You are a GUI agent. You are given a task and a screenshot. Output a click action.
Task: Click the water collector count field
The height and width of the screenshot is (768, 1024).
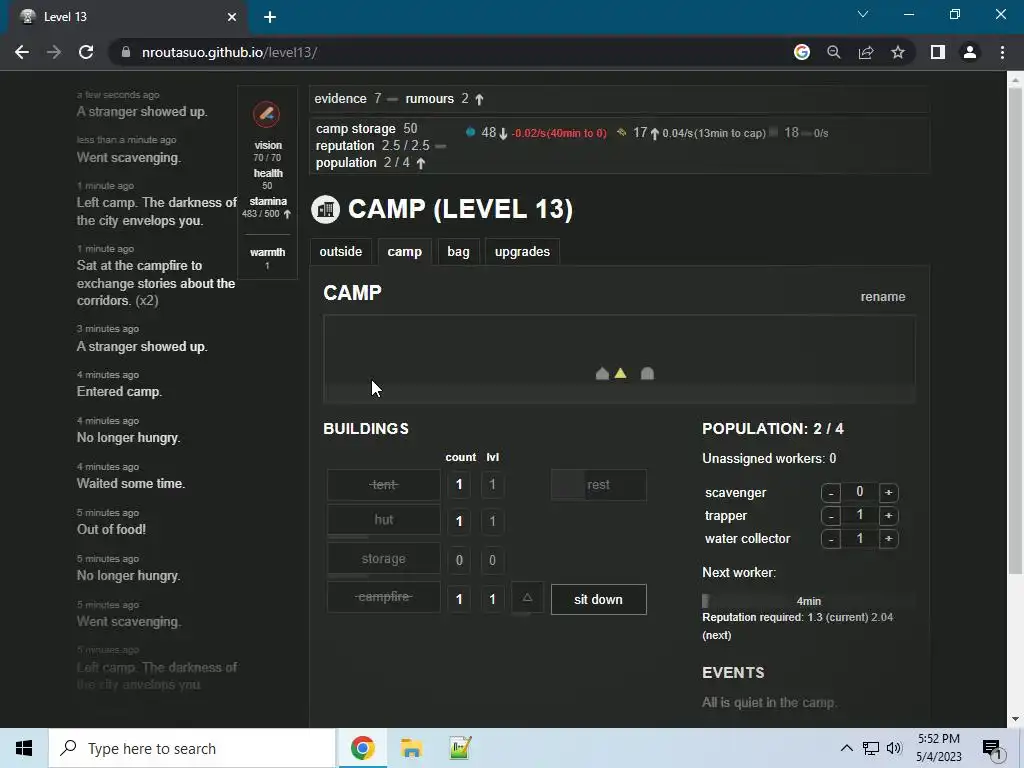coord(859,538)
